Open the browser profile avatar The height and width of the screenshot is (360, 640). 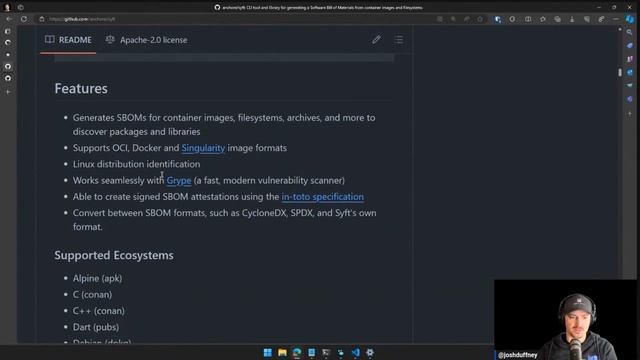[7, 7]
